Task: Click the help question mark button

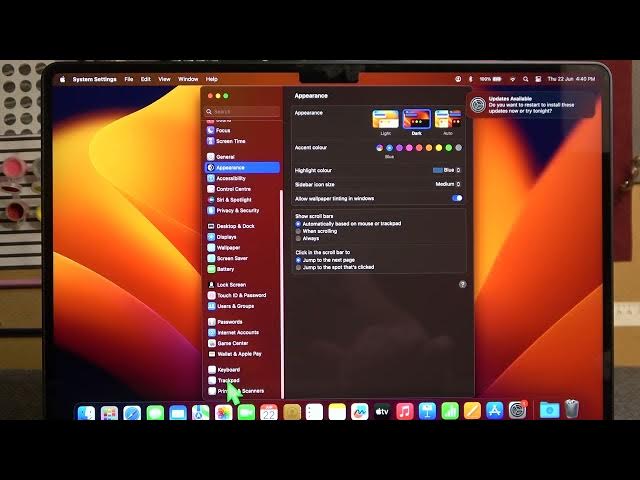Action: 462,284
